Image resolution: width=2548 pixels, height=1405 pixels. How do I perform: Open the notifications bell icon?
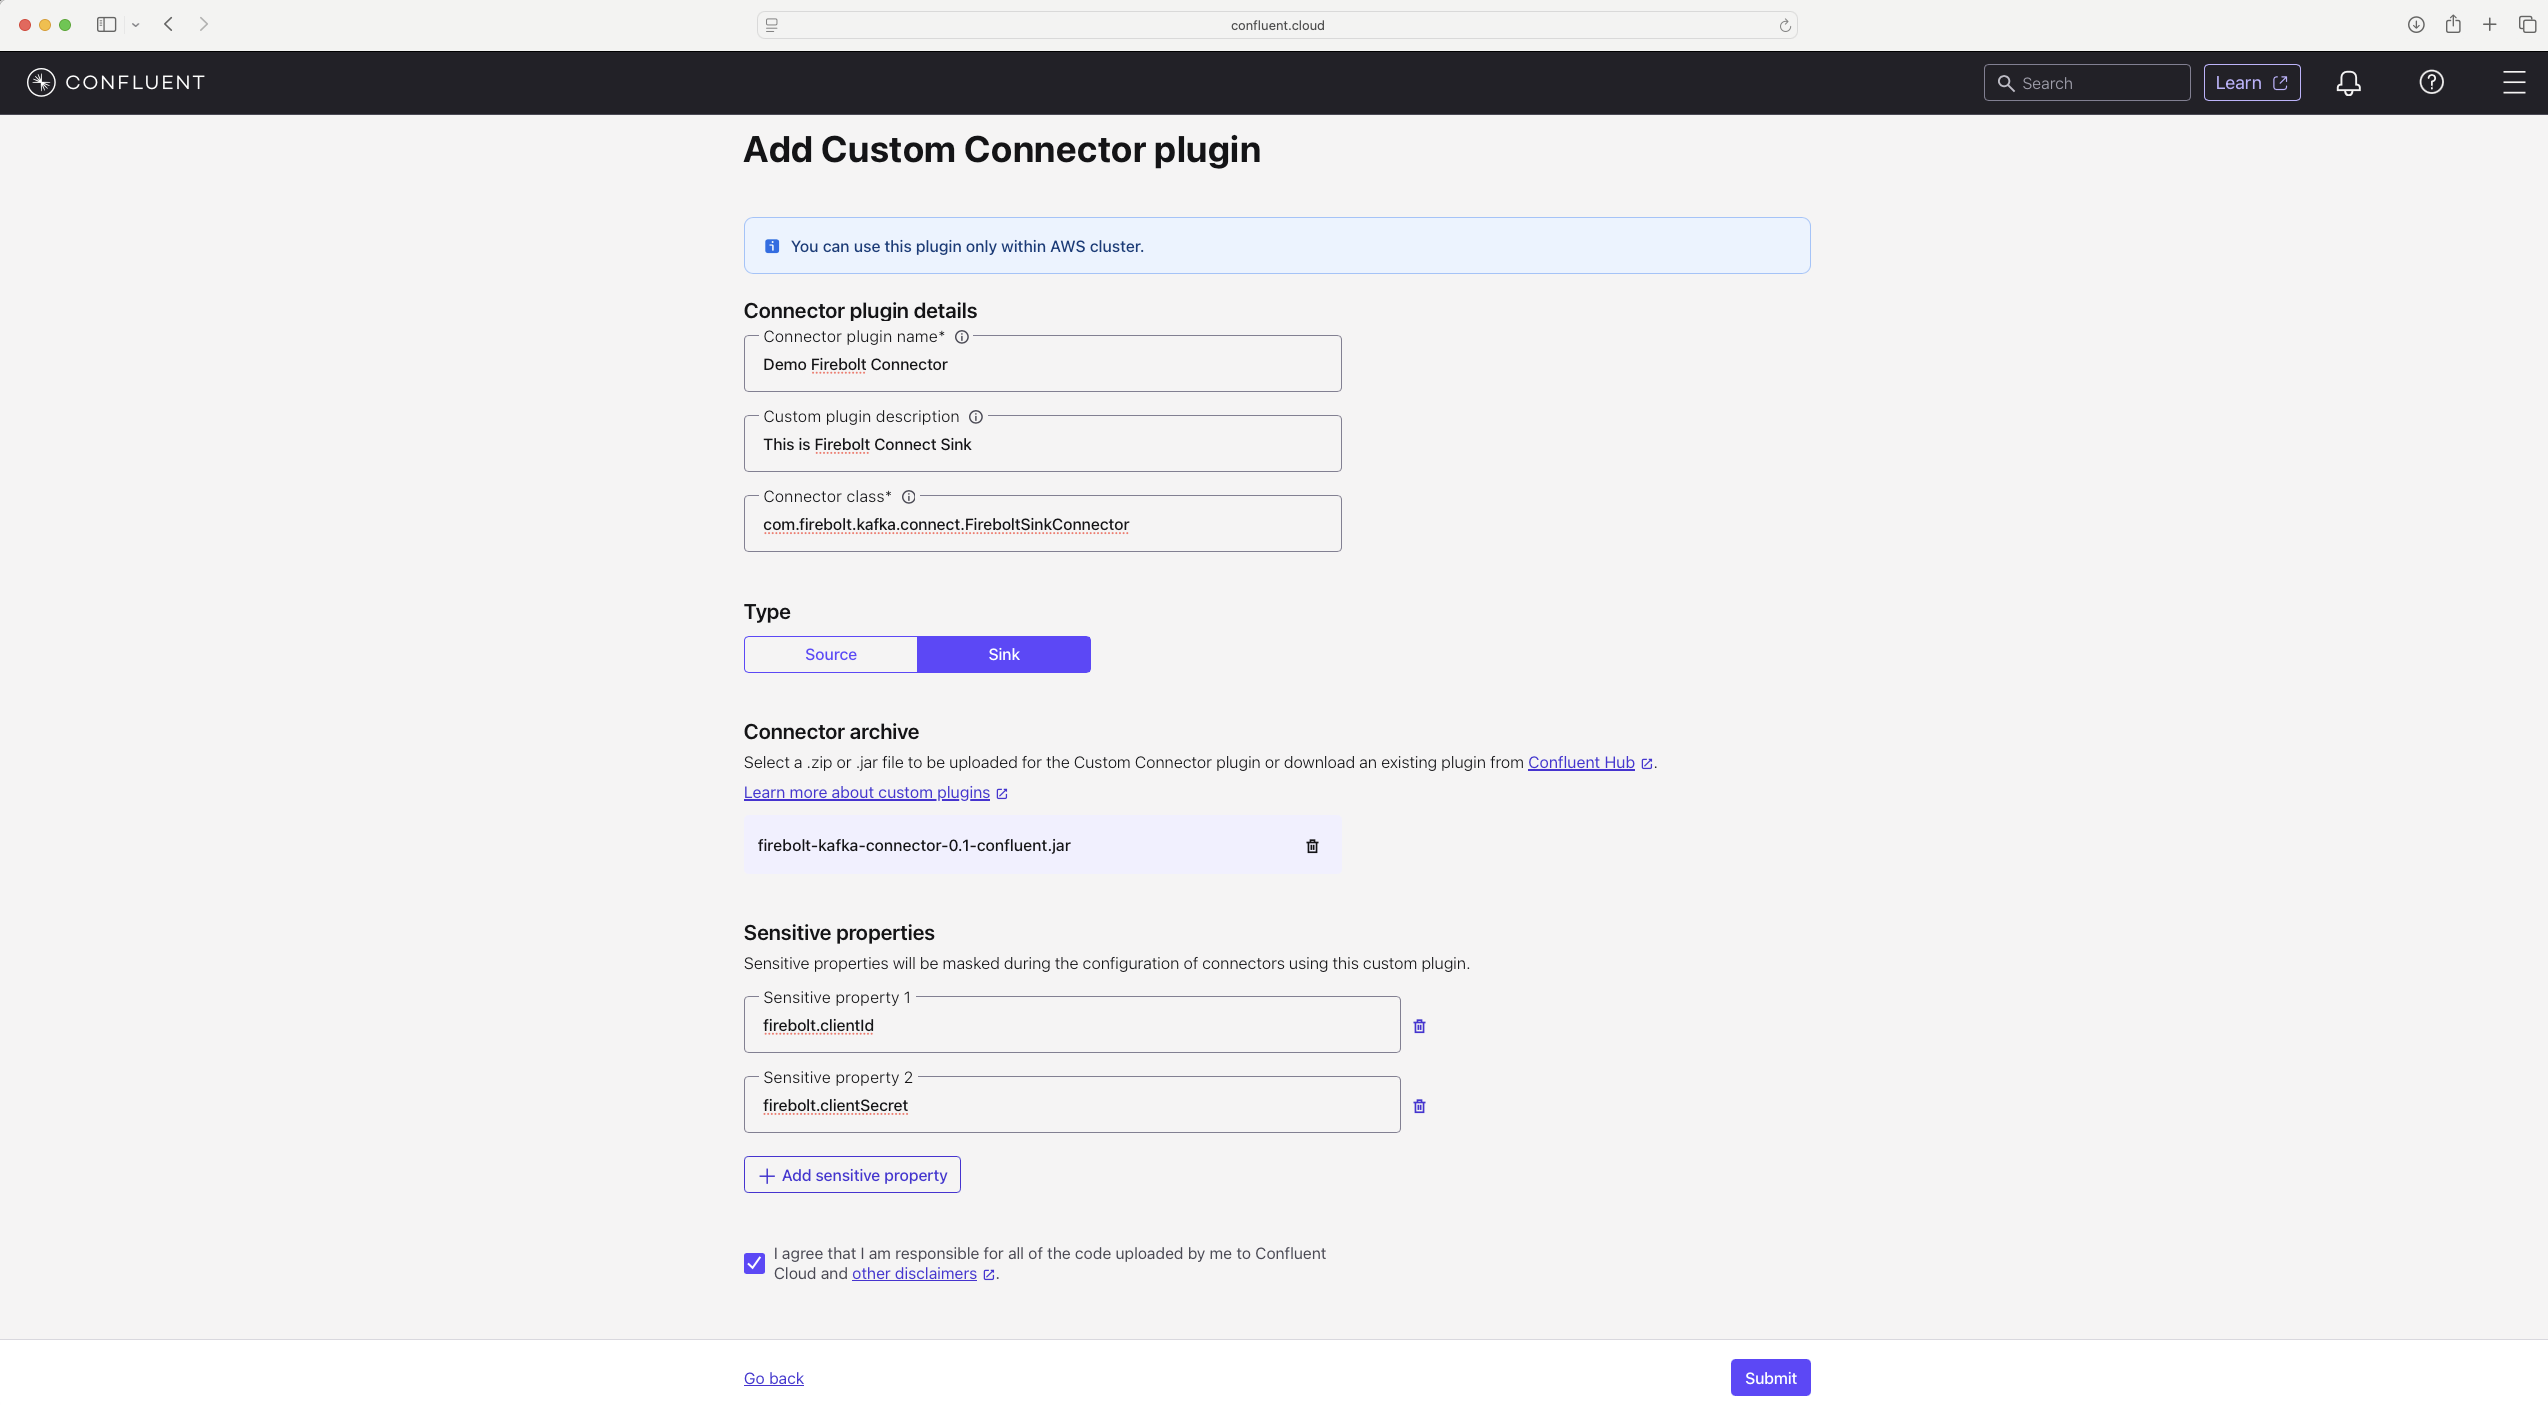click(2348, 83)
